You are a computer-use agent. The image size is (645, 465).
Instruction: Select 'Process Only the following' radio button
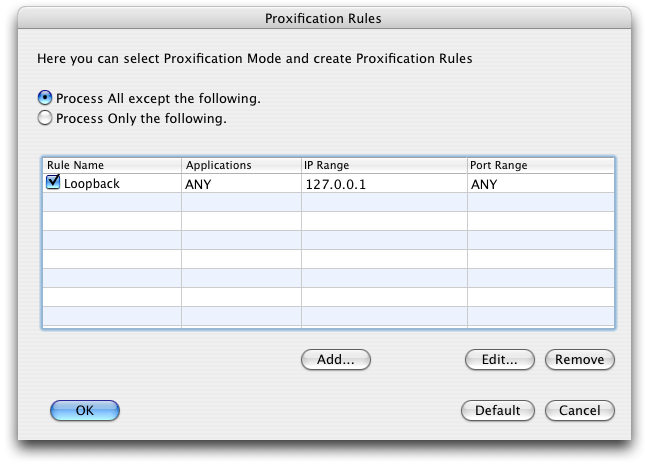click(x=44, y=118)
